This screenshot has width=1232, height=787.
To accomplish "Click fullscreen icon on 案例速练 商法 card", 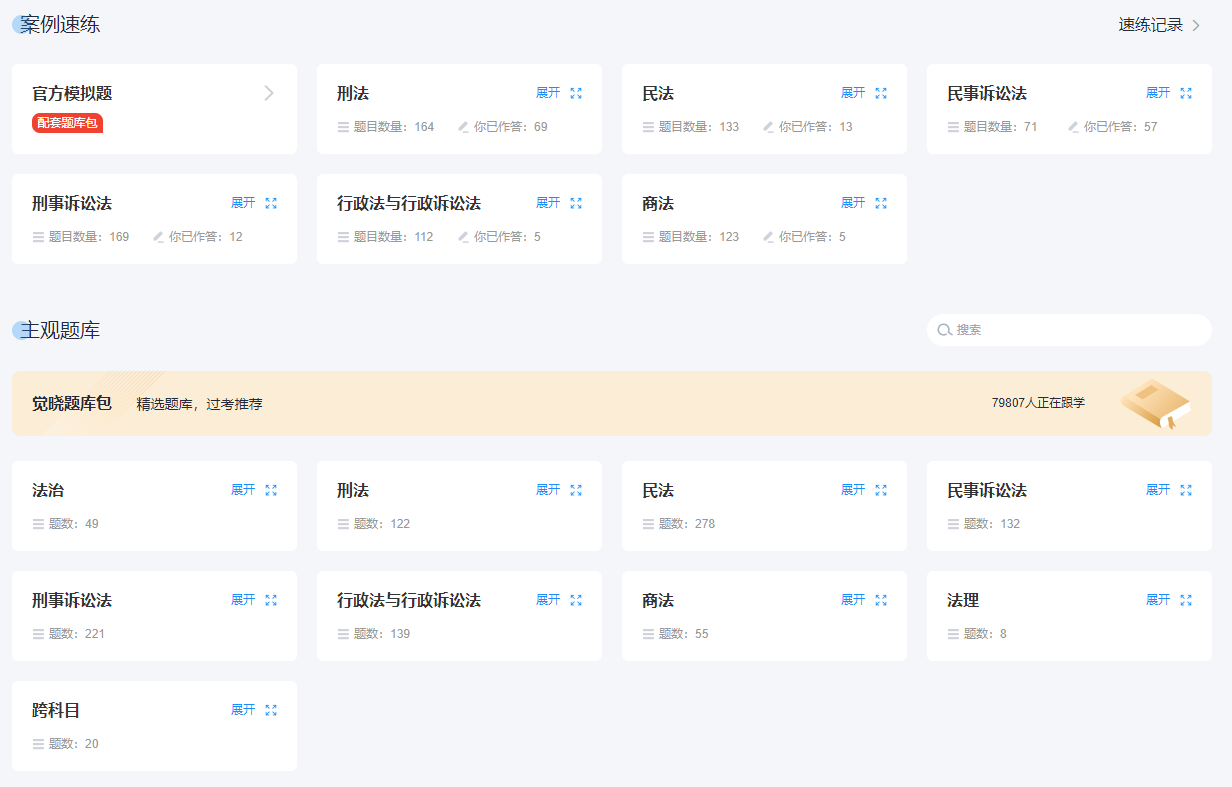I will pos(881,203).
